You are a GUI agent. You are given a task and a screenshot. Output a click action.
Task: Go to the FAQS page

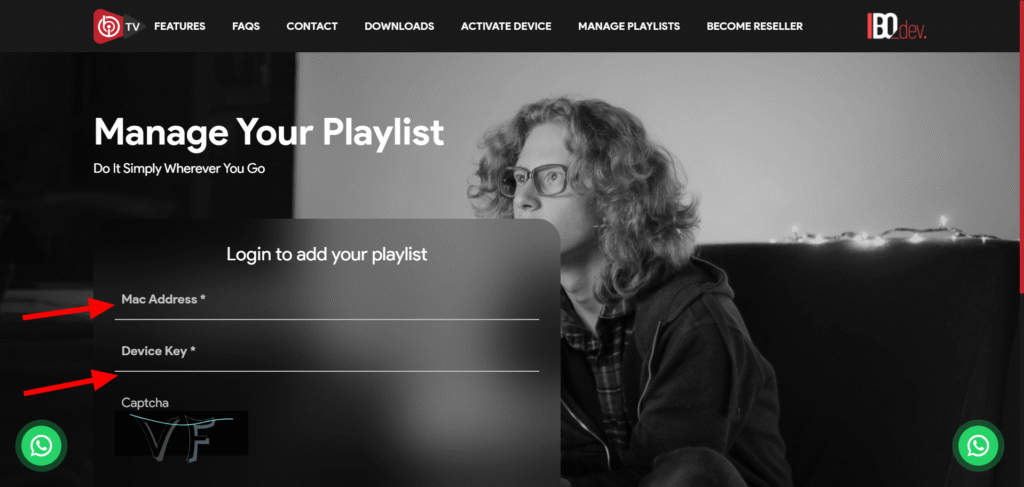pos(246,26)
